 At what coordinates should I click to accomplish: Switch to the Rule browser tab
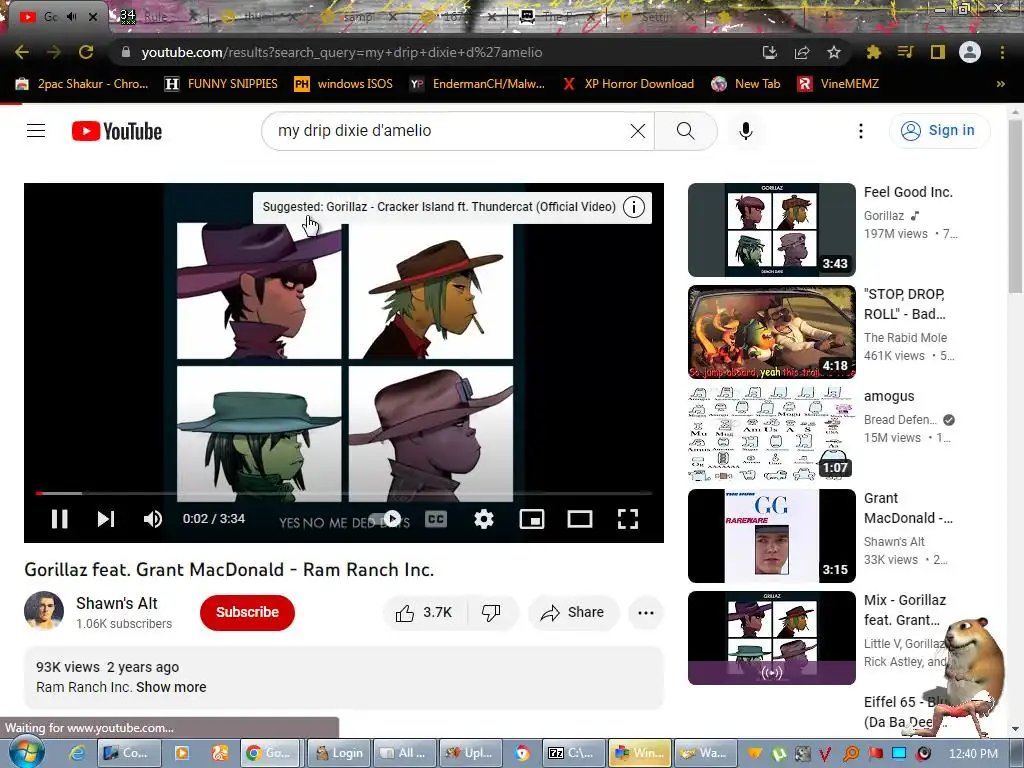(x=155, y=16)
